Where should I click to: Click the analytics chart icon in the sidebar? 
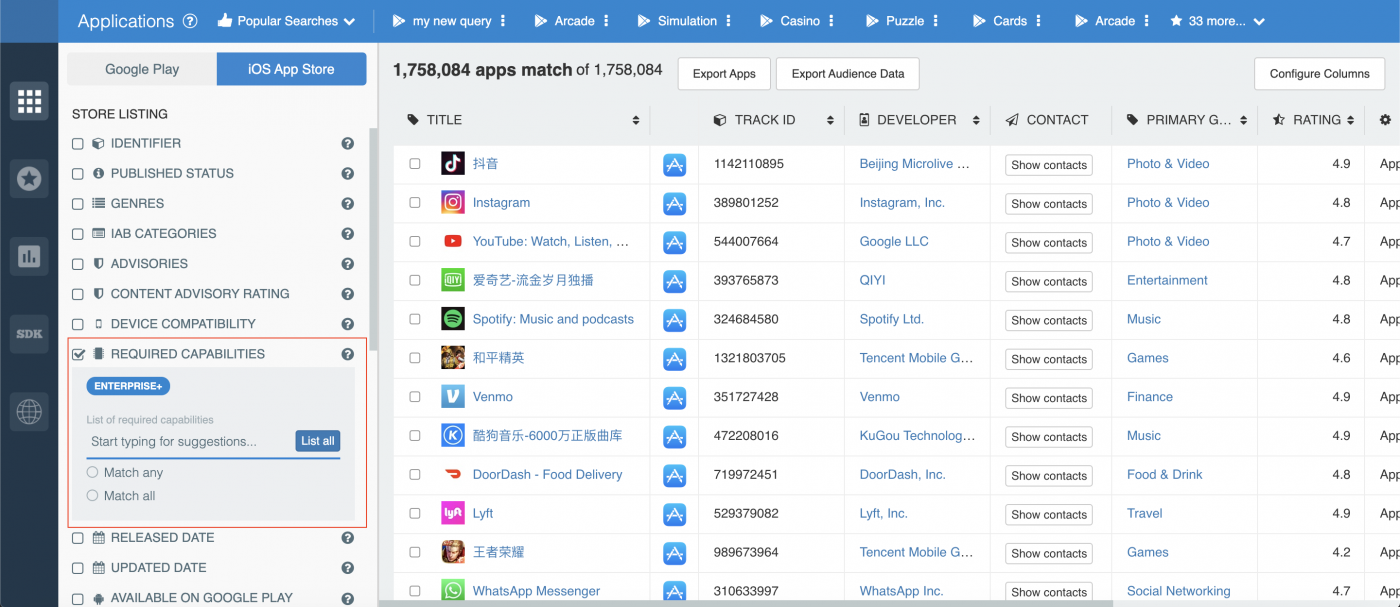pyautogui.click(x=29, y=256)
